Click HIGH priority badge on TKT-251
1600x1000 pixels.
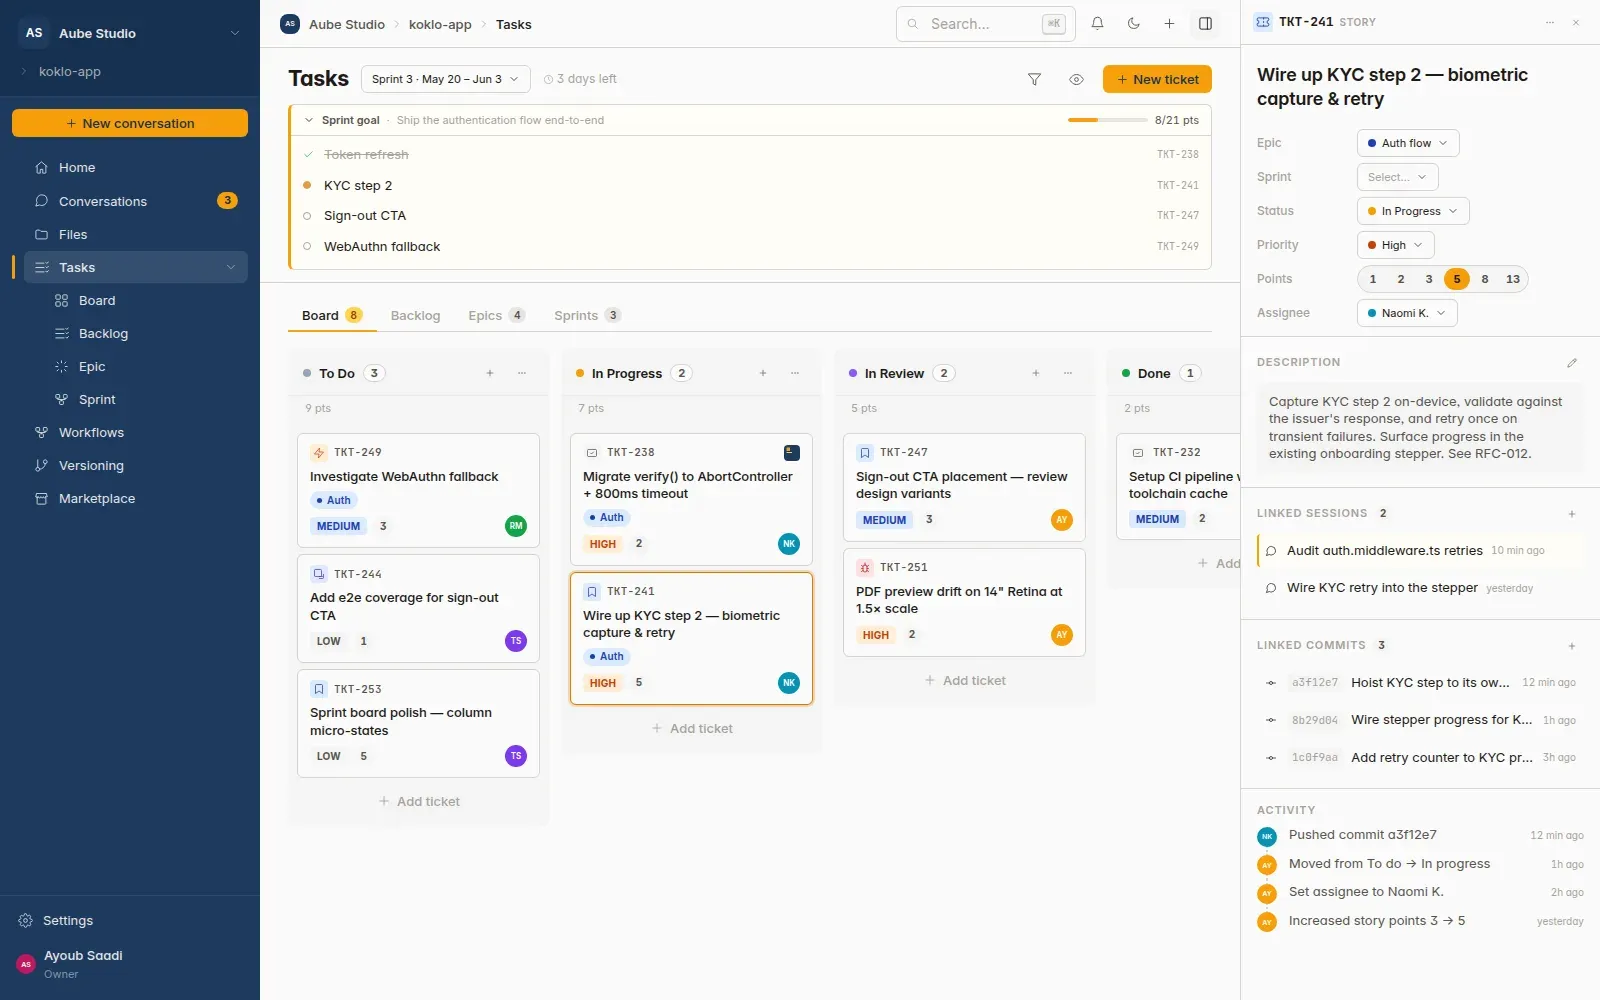click(875, 635)
